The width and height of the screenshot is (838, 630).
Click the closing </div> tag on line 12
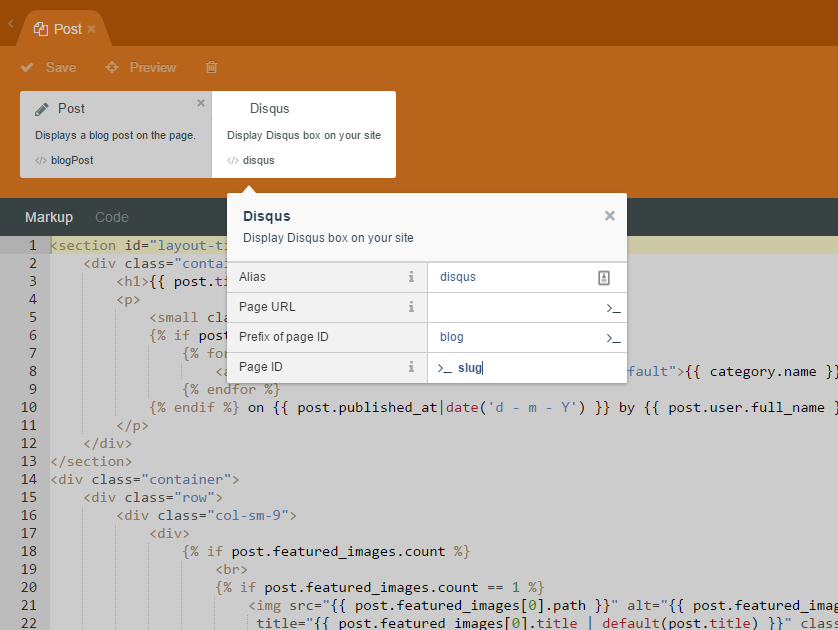point(107,444)
